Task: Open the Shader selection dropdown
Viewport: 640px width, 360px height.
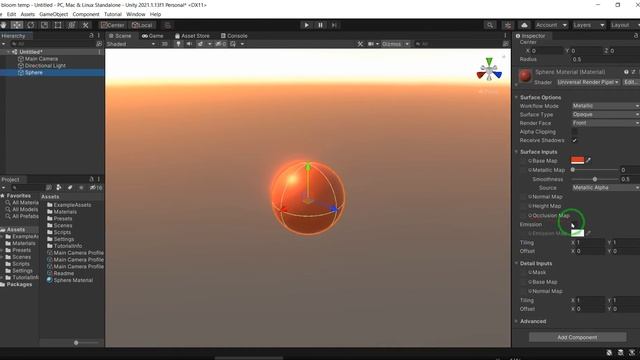Action: pos(588,82)
